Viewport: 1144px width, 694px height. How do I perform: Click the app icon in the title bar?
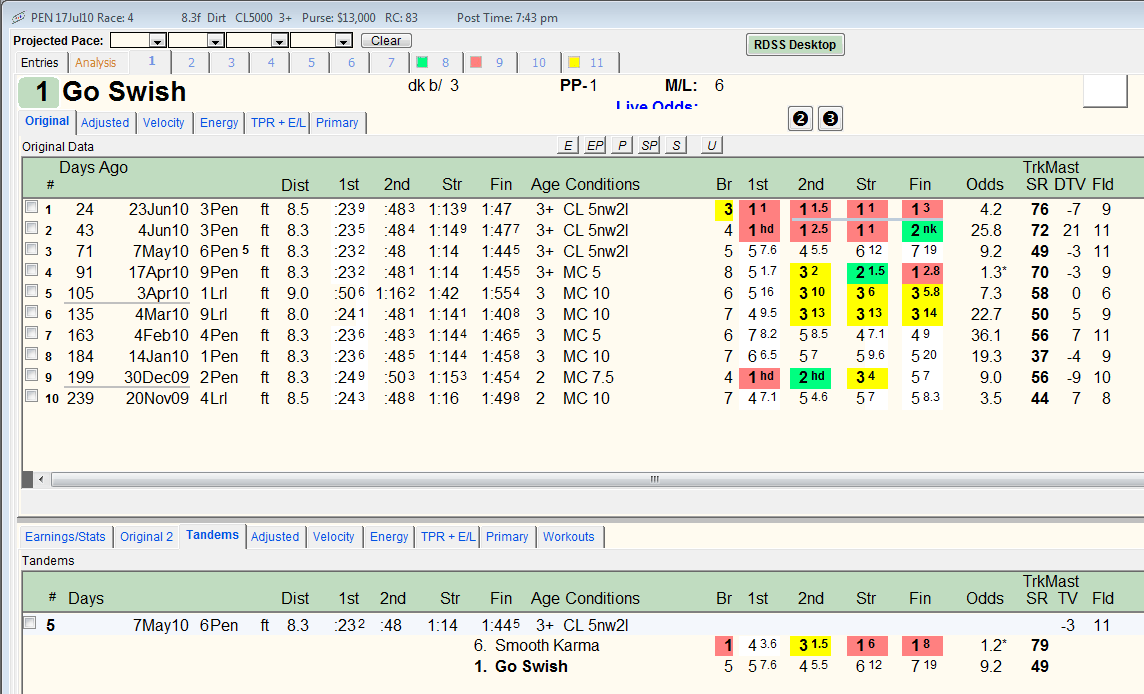18,18
